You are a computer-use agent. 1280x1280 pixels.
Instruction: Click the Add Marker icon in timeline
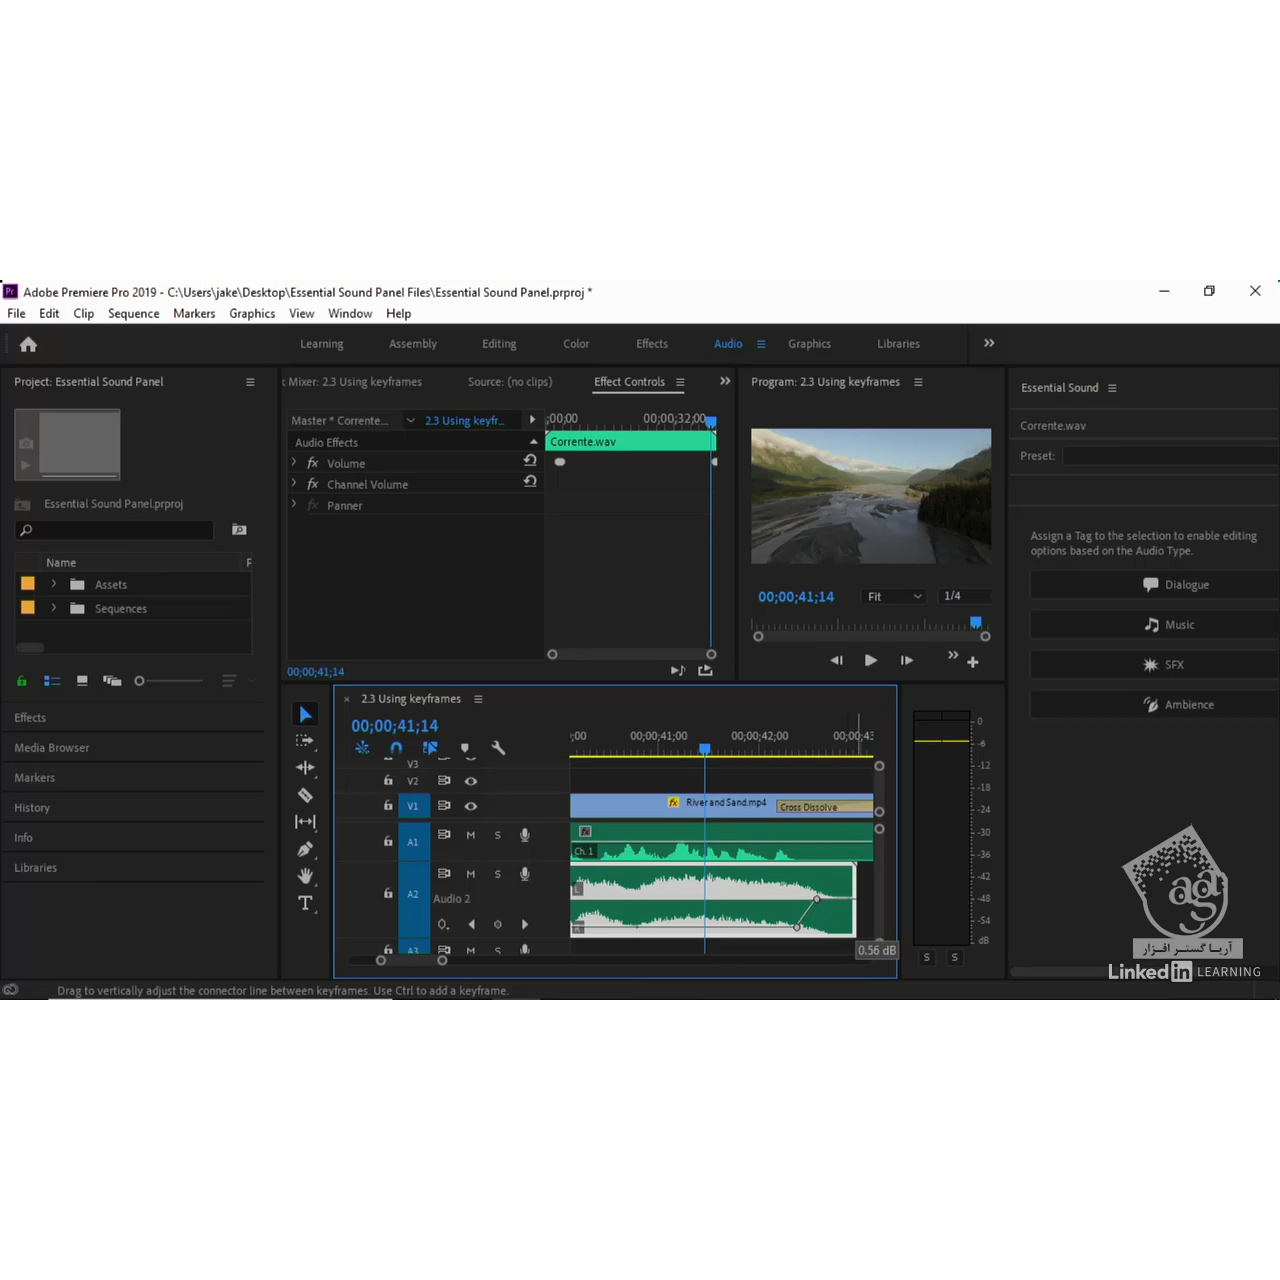(x=464, y=748)
